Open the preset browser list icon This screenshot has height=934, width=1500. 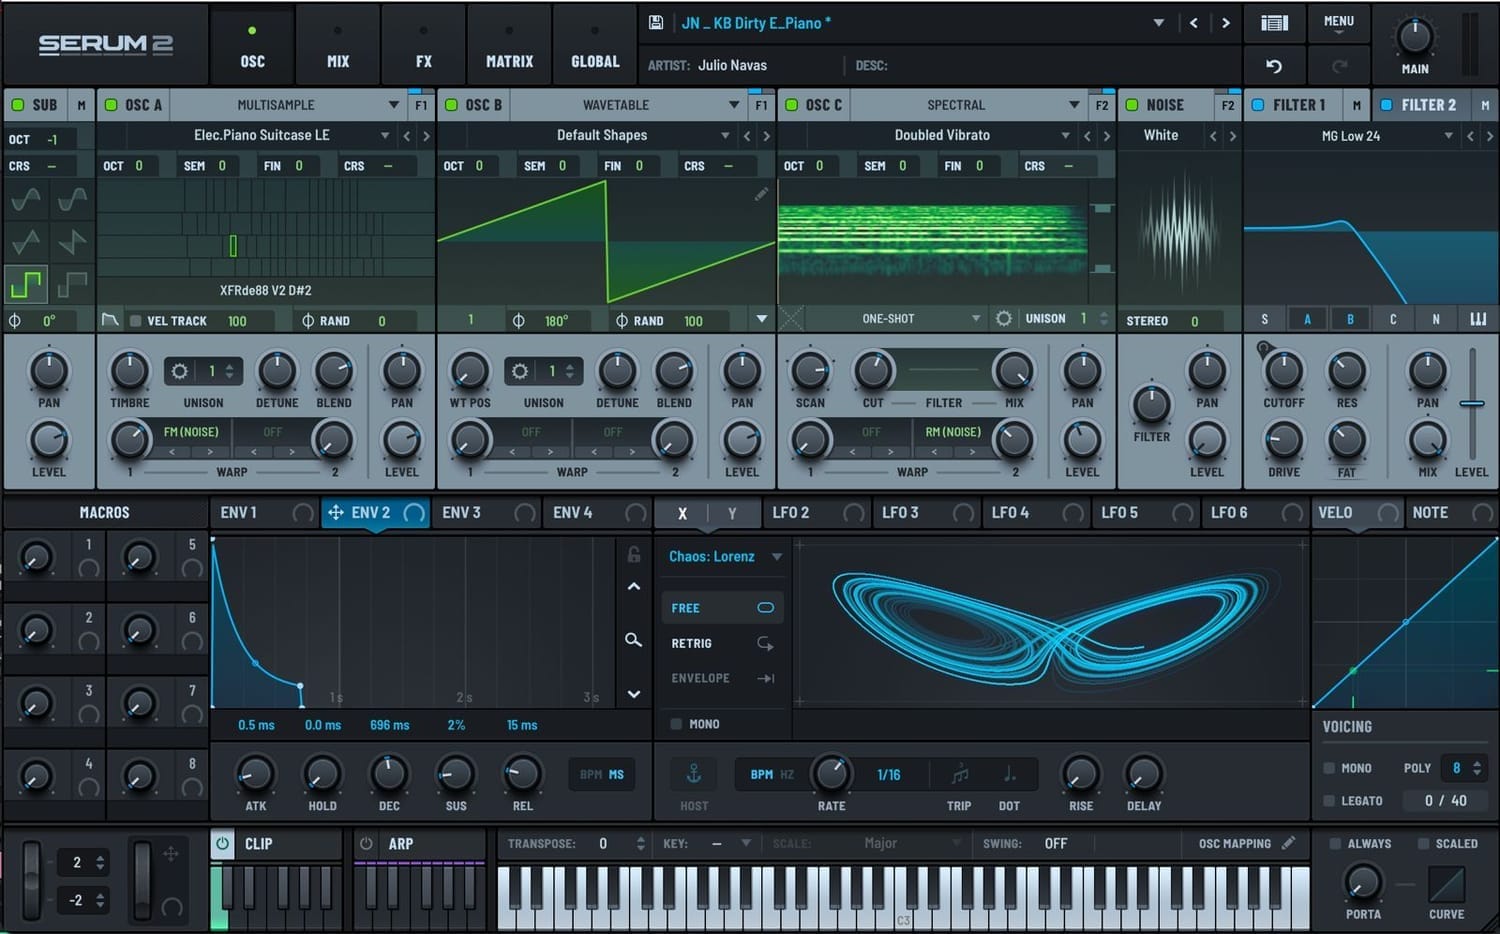[1274, 23]
